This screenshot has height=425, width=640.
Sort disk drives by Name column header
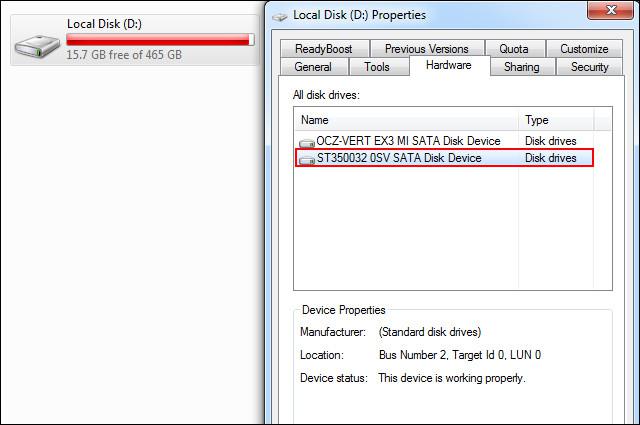[x=407, y=120]
